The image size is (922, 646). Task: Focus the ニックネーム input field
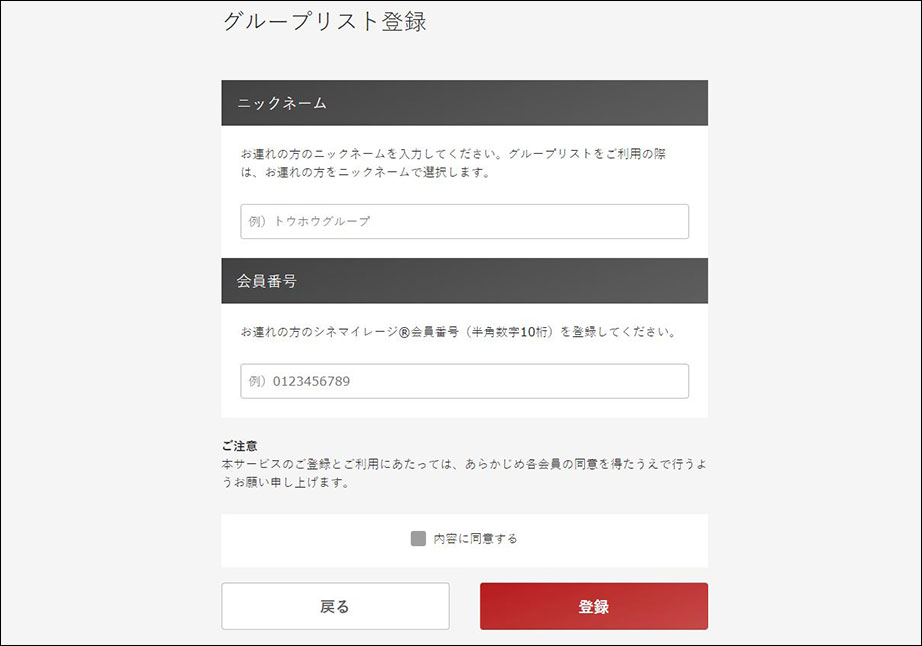coord(465,222)
